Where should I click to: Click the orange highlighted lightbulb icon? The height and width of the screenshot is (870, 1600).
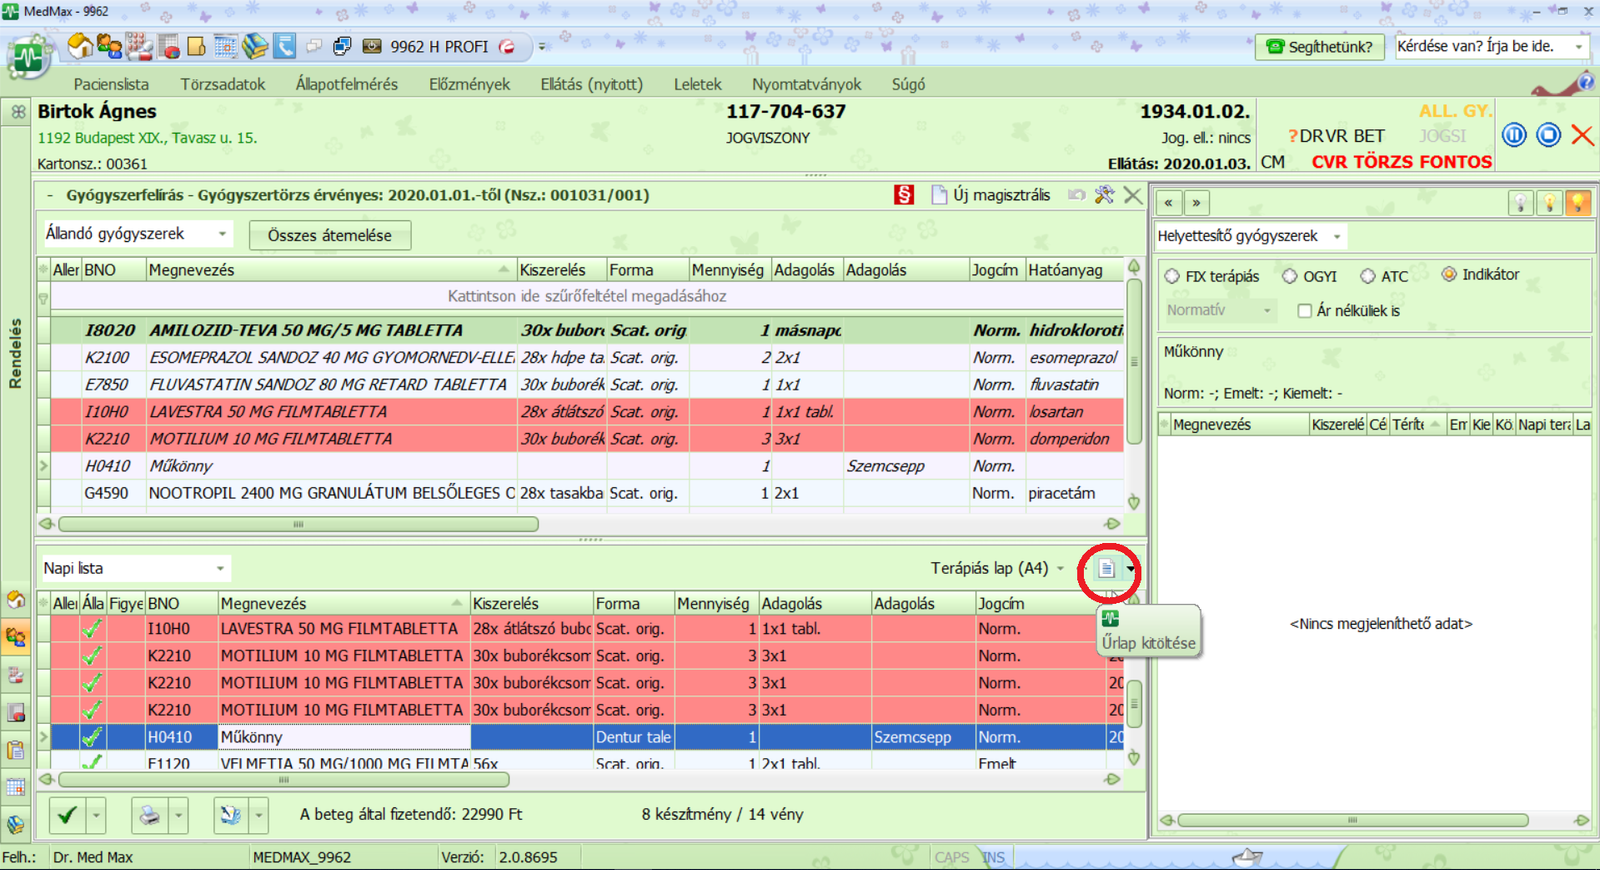point(1578,203)
